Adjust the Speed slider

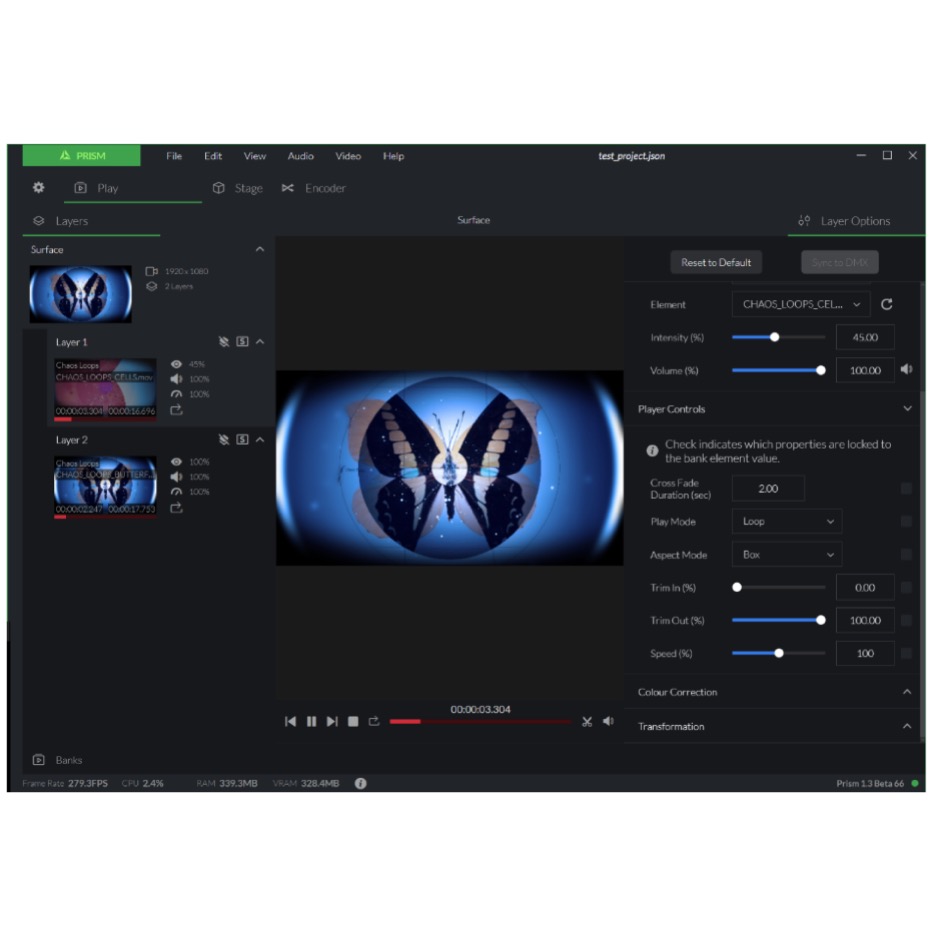tap(778, 654)
